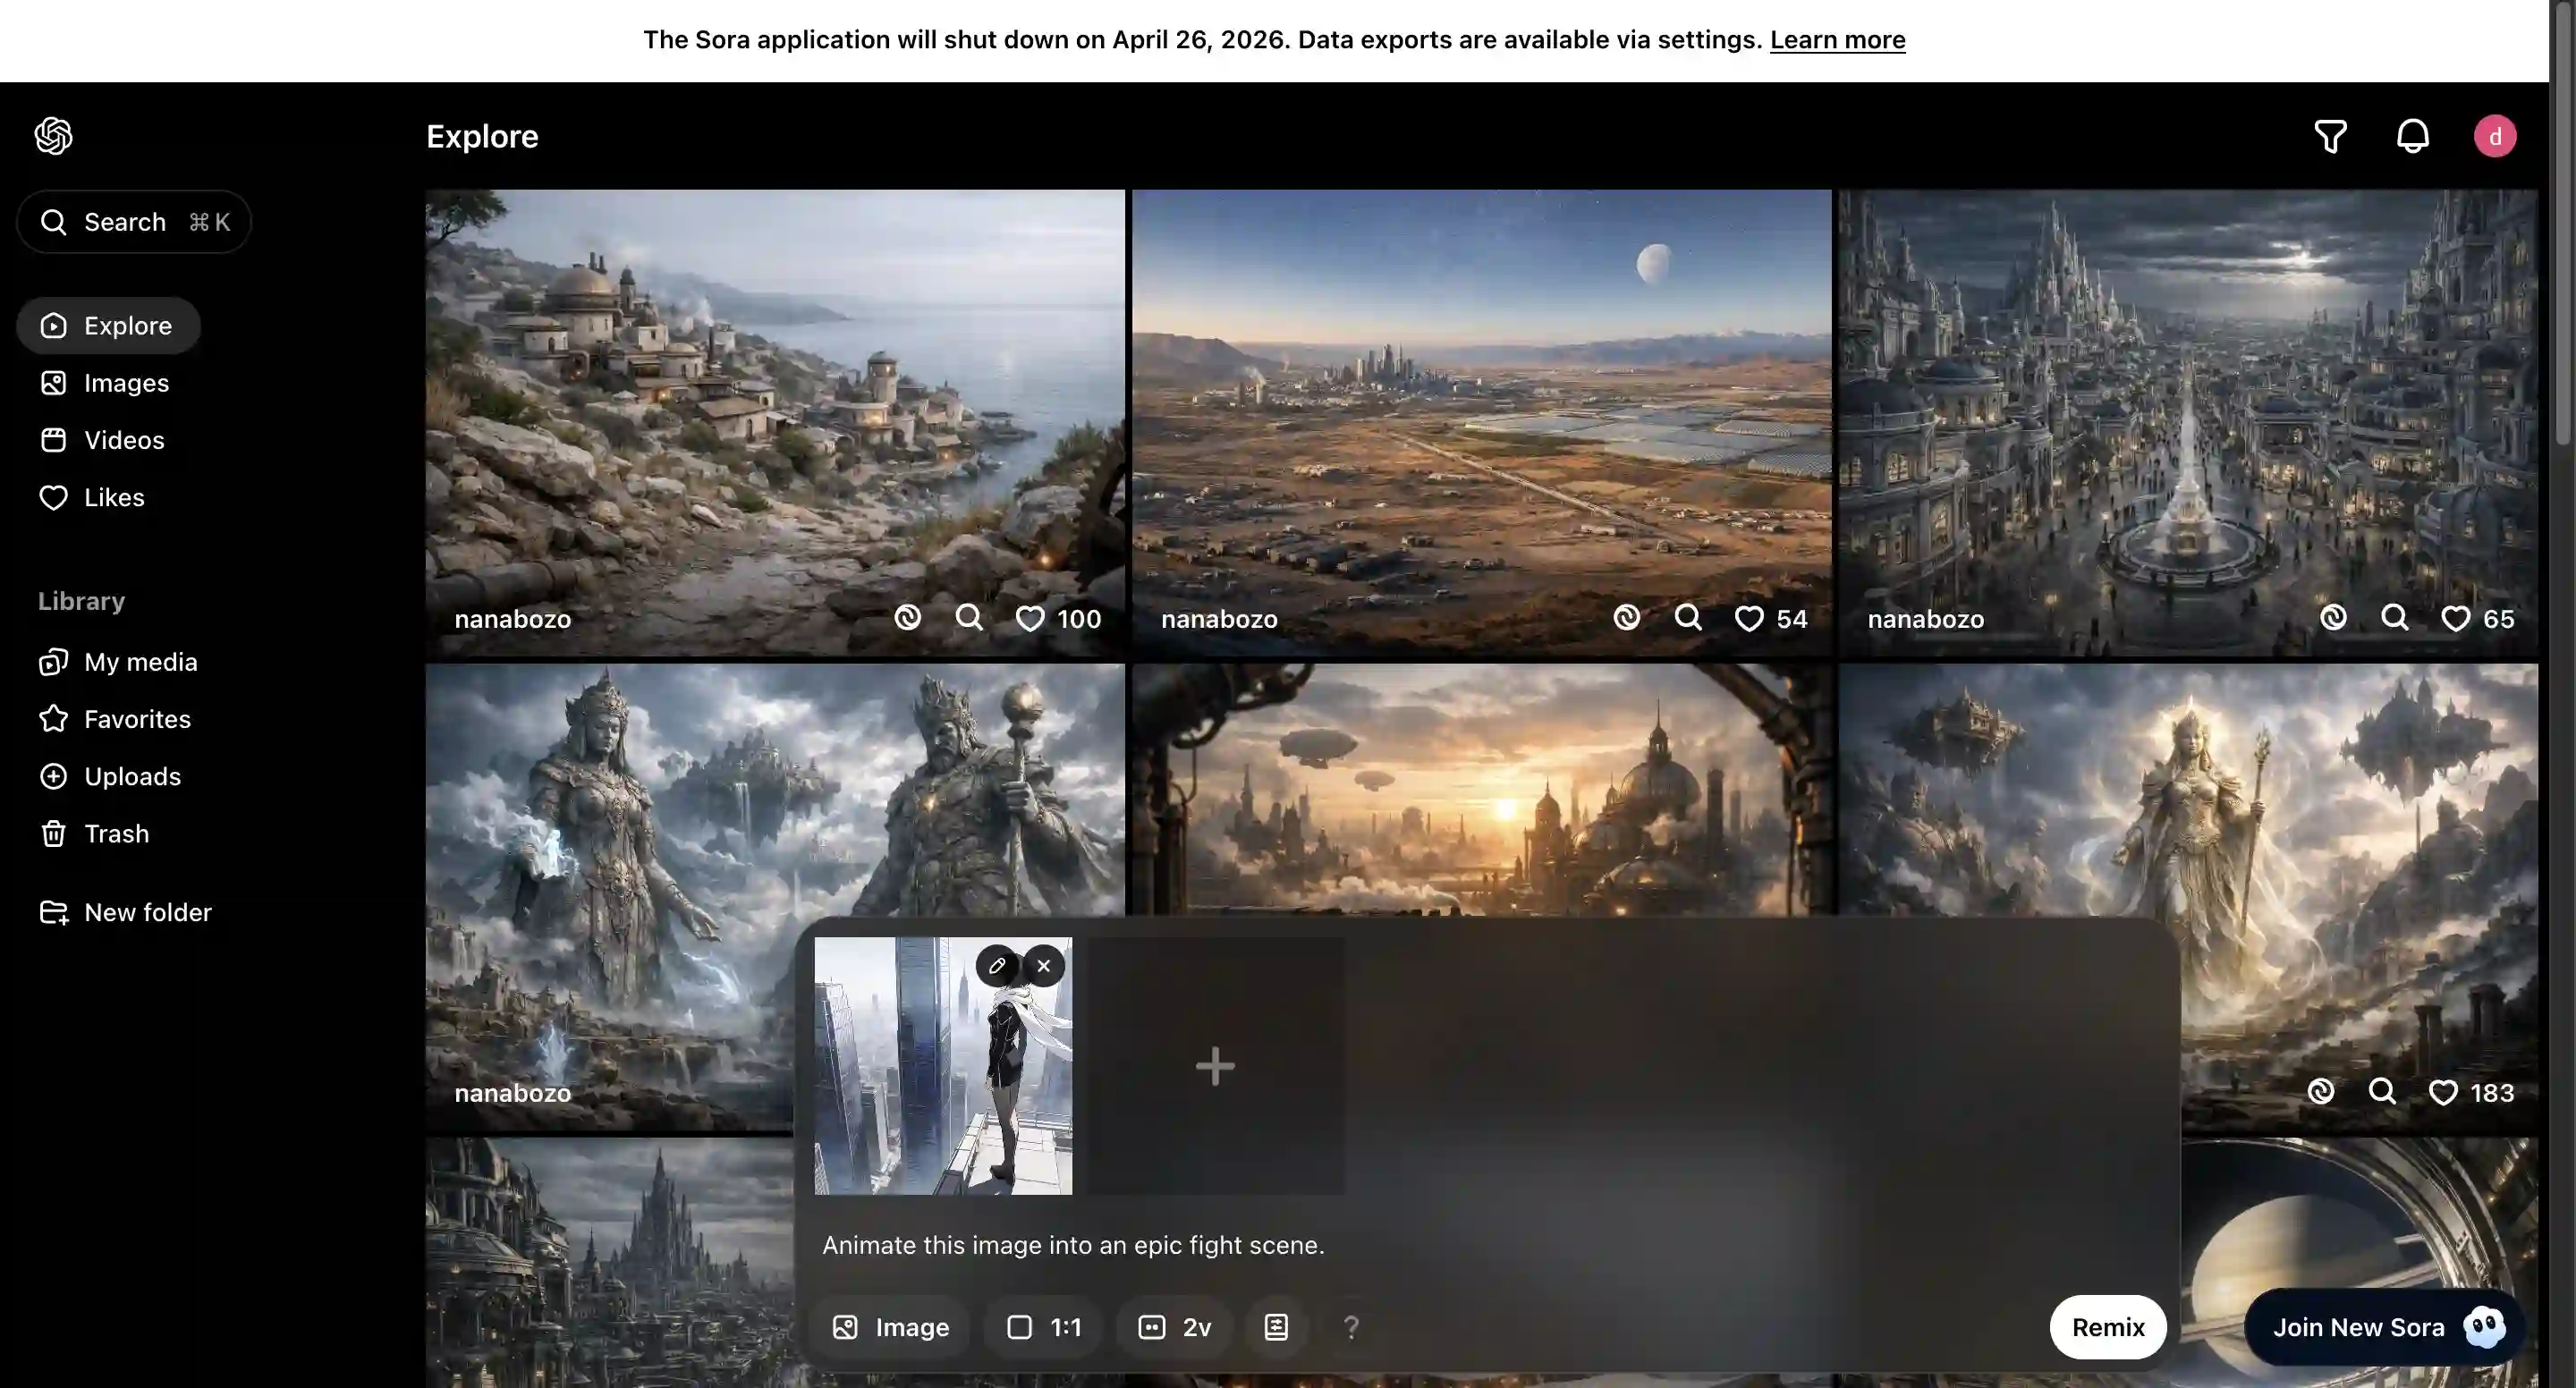Click the OpenAI logo icon

point(53,136)
